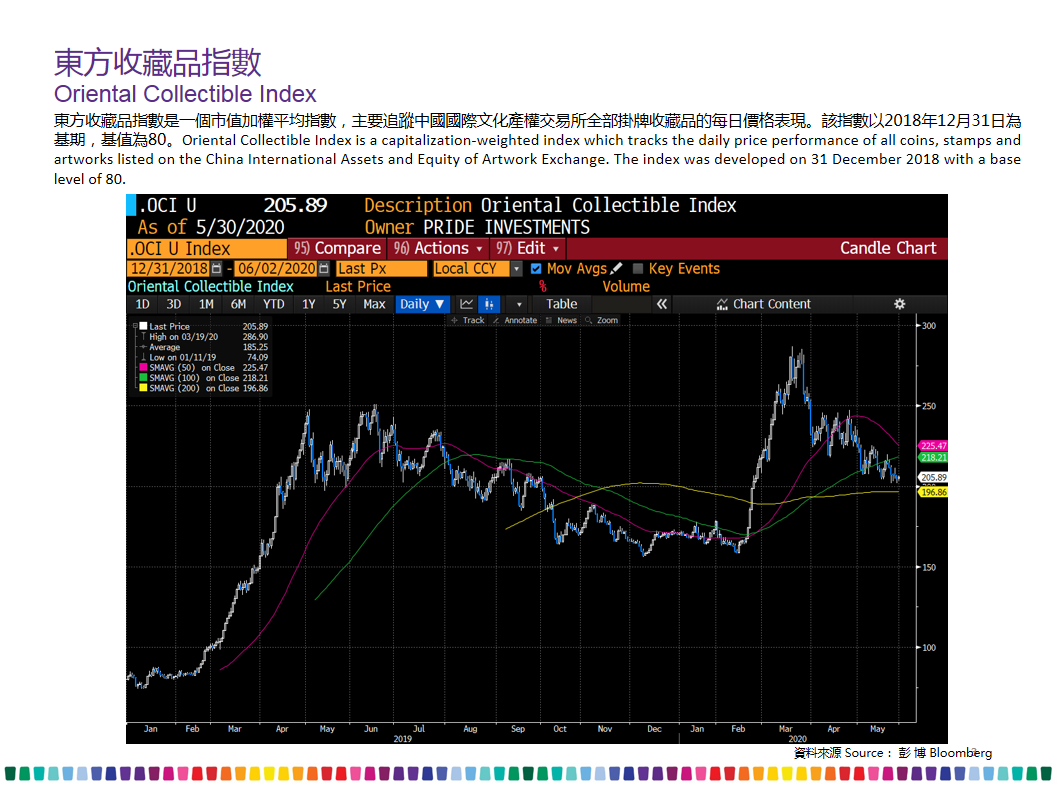The image size is (1059, 786).
Task: Click the end date field 06/02/2020
Action: pos(276,269)
